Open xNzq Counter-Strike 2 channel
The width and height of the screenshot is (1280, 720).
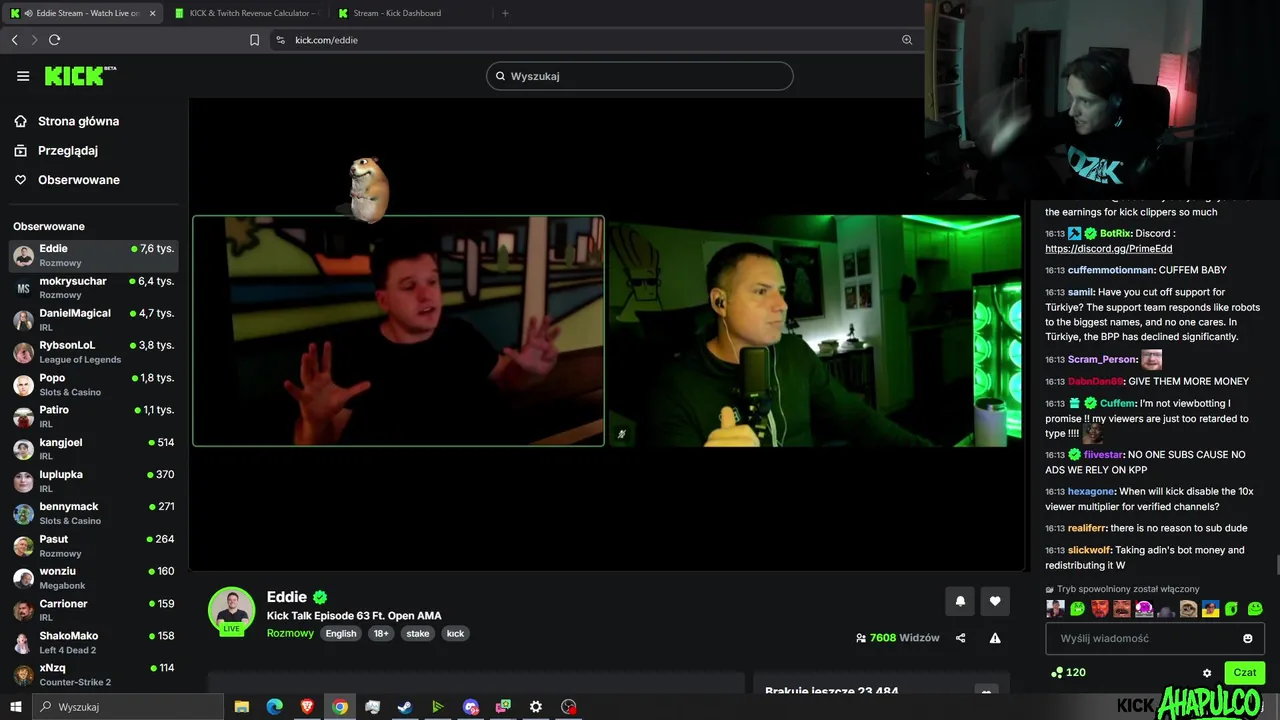94,674
